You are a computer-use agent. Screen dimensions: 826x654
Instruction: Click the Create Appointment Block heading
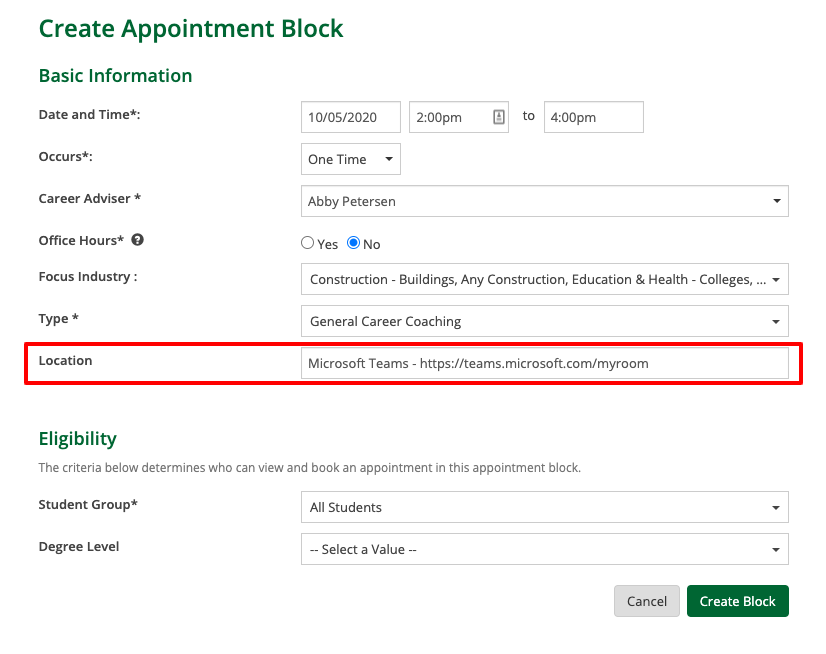191,29
